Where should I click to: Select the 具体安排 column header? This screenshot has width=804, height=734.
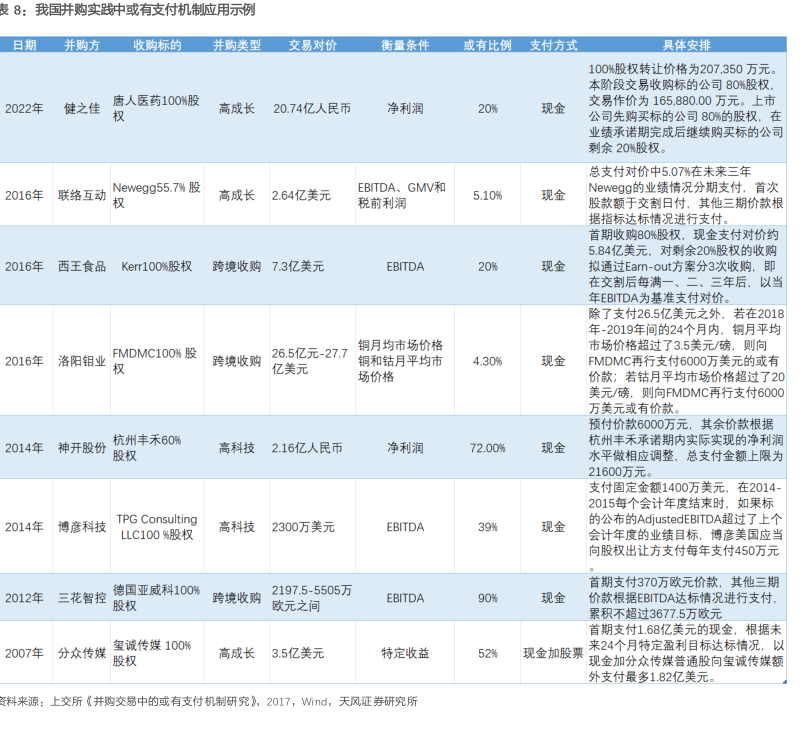tap(687, 46)
